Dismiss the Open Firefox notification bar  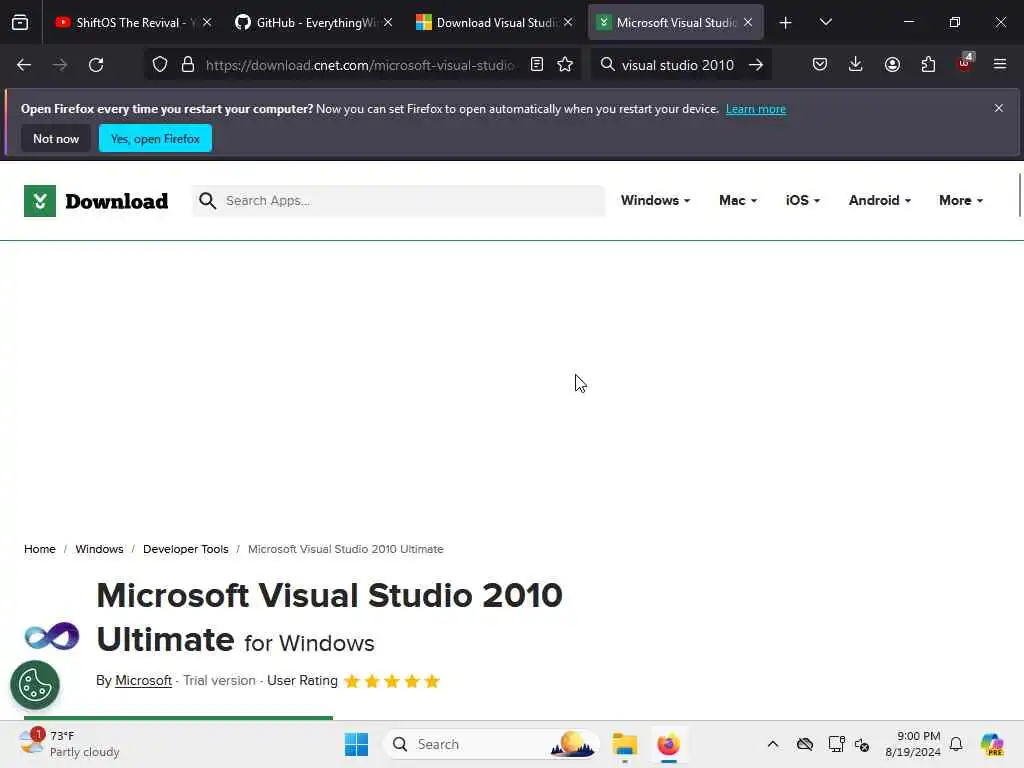tap(999, 108)
